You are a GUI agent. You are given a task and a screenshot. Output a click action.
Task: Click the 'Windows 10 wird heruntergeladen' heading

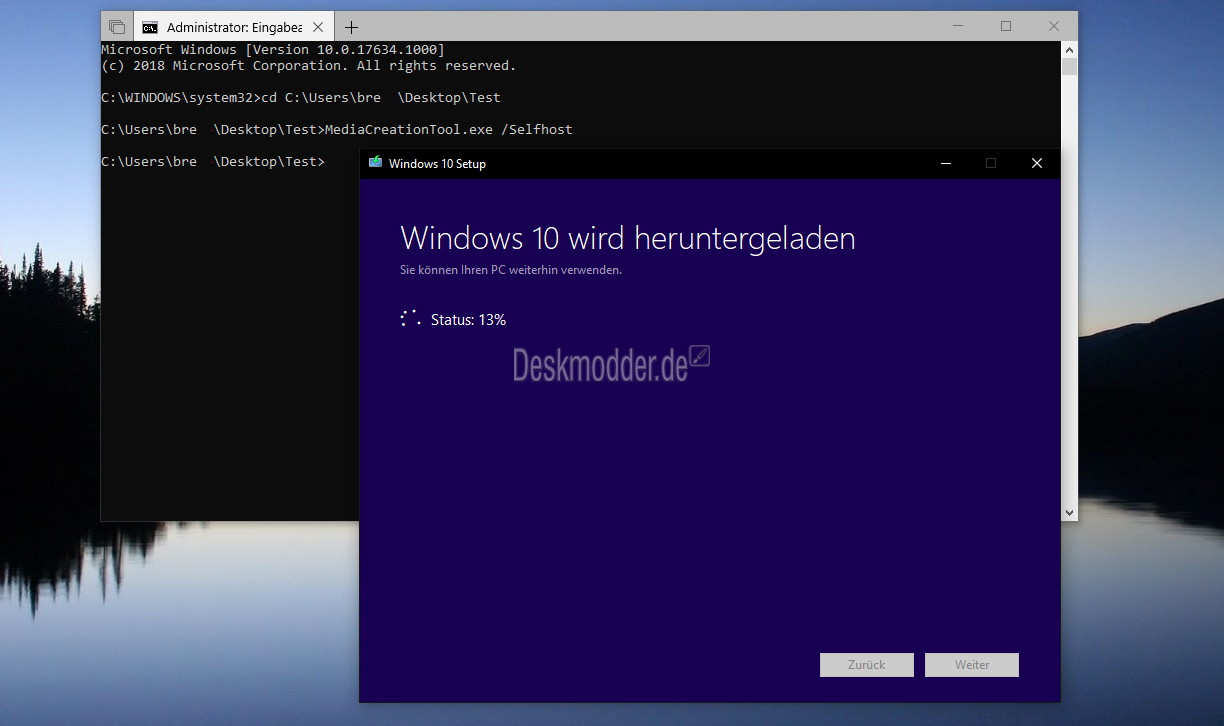(x=628, y=238)
